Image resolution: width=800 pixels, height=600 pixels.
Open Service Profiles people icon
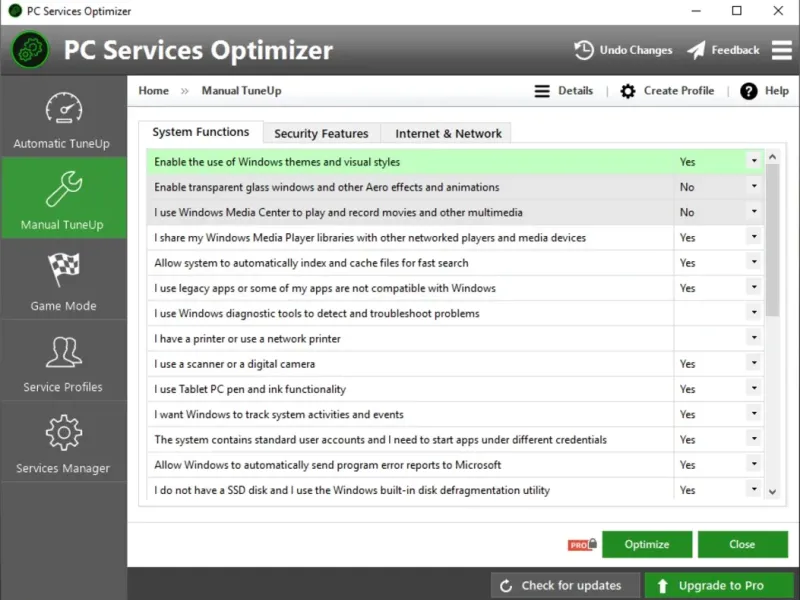(63, 352)
